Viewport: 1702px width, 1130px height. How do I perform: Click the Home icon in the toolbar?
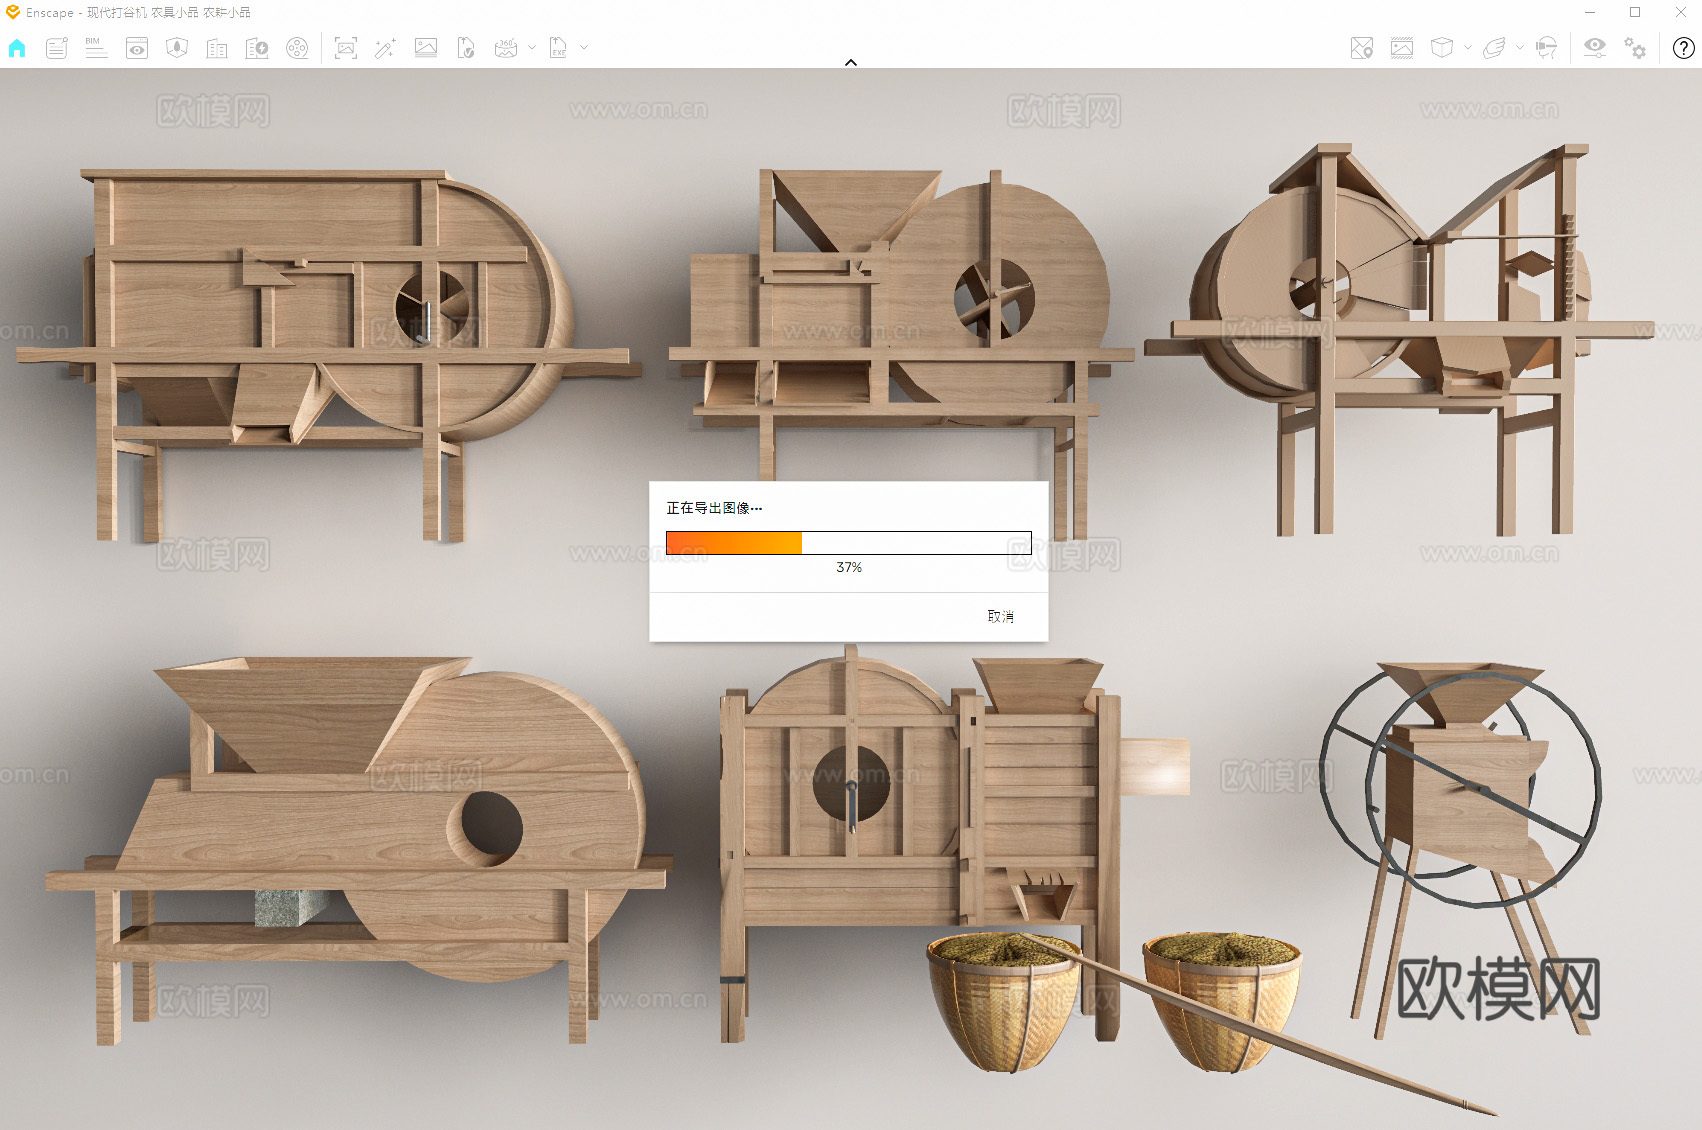(x=17, y=48)
